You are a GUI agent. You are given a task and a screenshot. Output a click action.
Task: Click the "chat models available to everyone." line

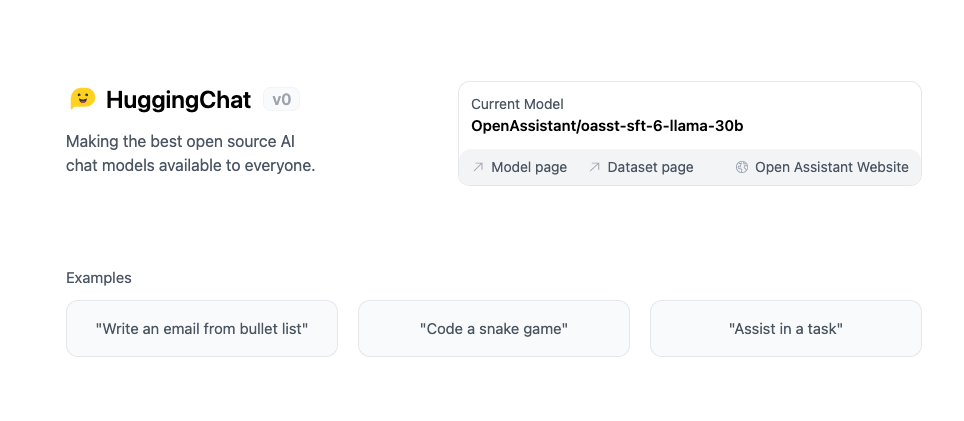pyautogui.click(x=190, y=165)
